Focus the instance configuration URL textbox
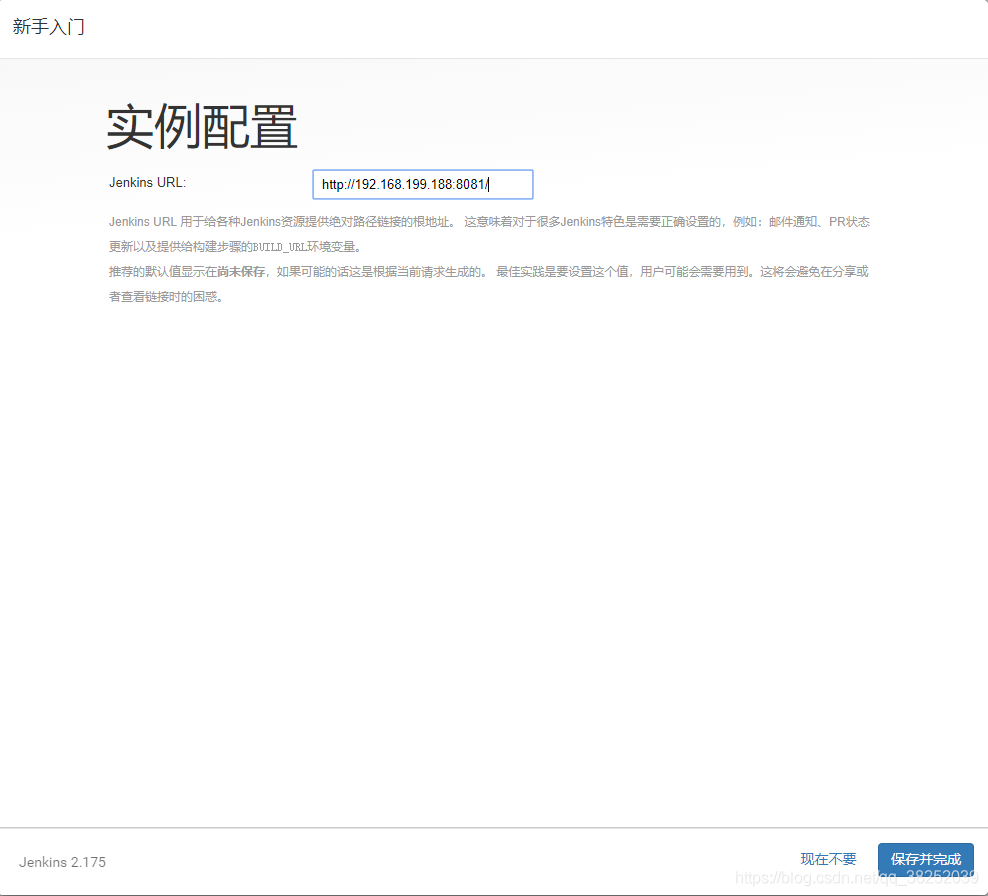This screenshot has width=988, height=896. click(x=422, y=184)
